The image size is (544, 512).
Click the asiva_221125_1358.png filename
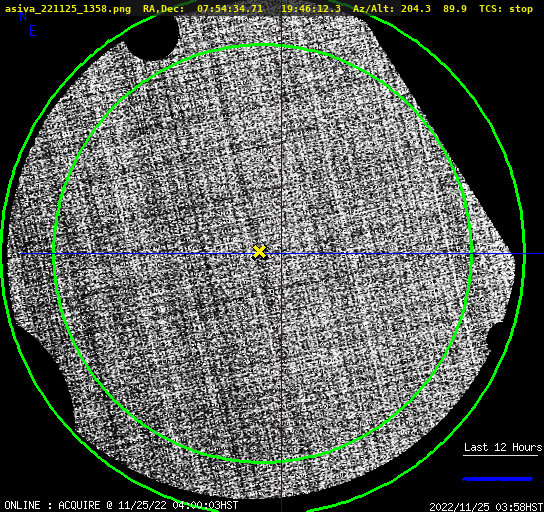(68, 9)
